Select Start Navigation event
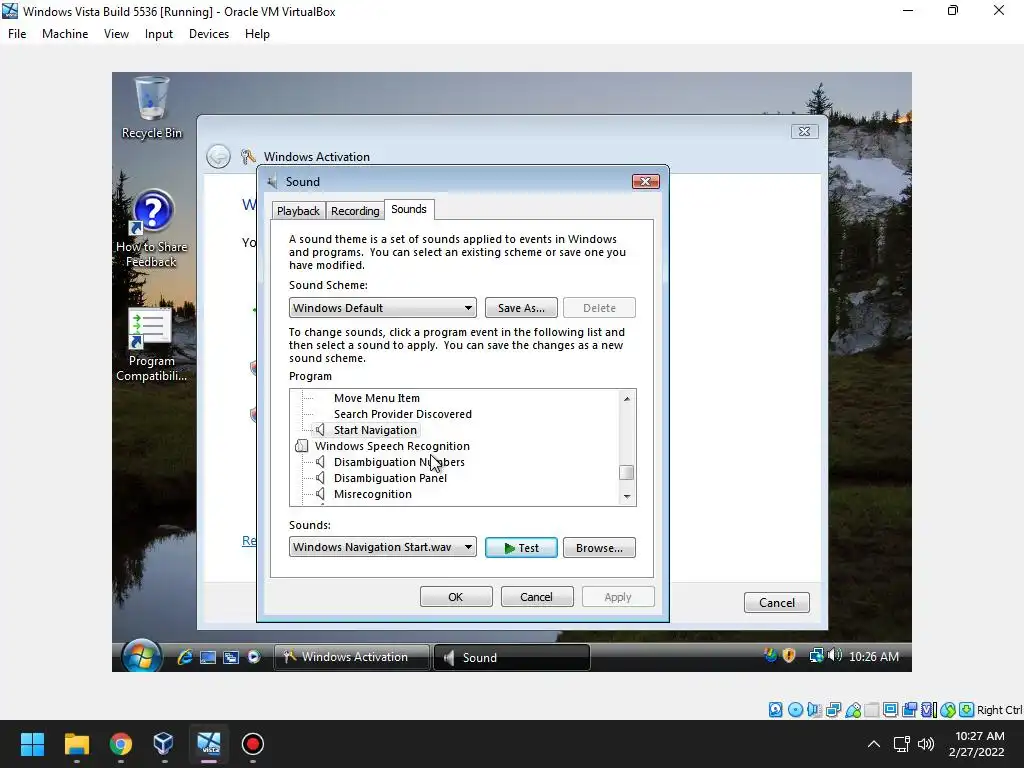 [x=375, y=430]
